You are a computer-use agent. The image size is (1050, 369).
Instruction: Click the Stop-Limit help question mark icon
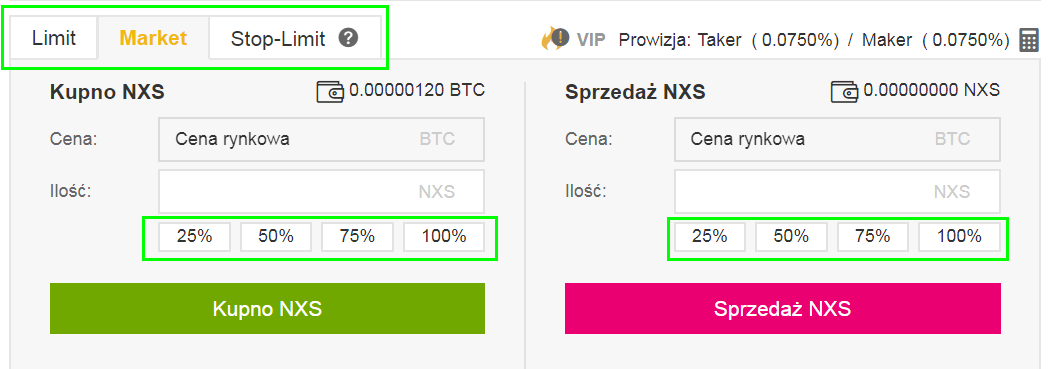348,38
